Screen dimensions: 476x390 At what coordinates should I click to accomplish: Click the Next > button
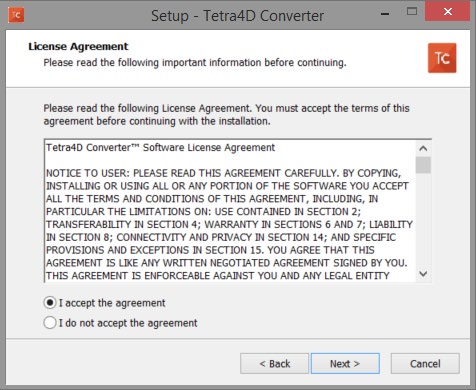coord(345,363)
